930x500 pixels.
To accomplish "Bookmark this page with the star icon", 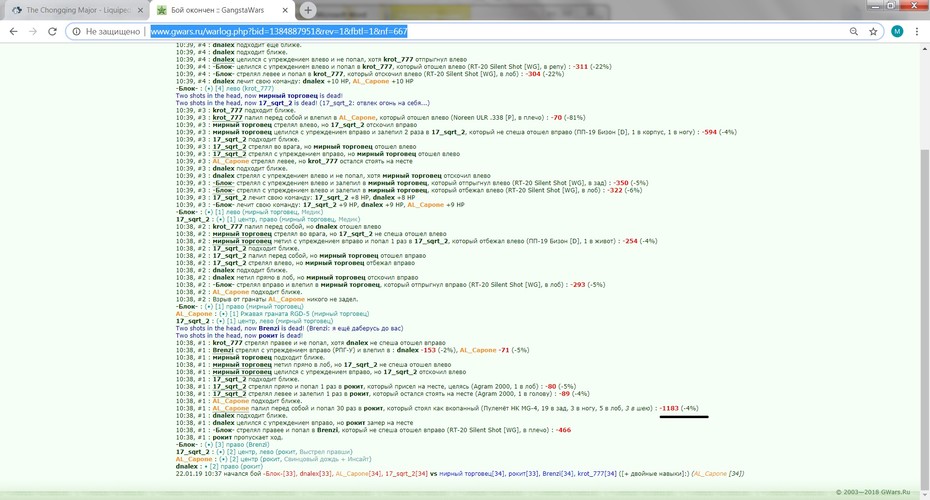I will point(873,31).
